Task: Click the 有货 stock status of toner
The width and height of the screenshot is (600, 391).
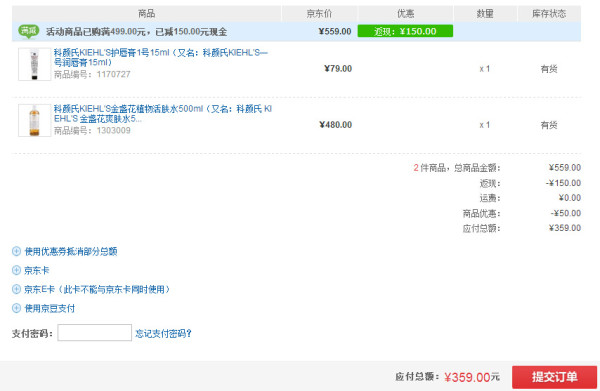Action: [x=549, y=125]
